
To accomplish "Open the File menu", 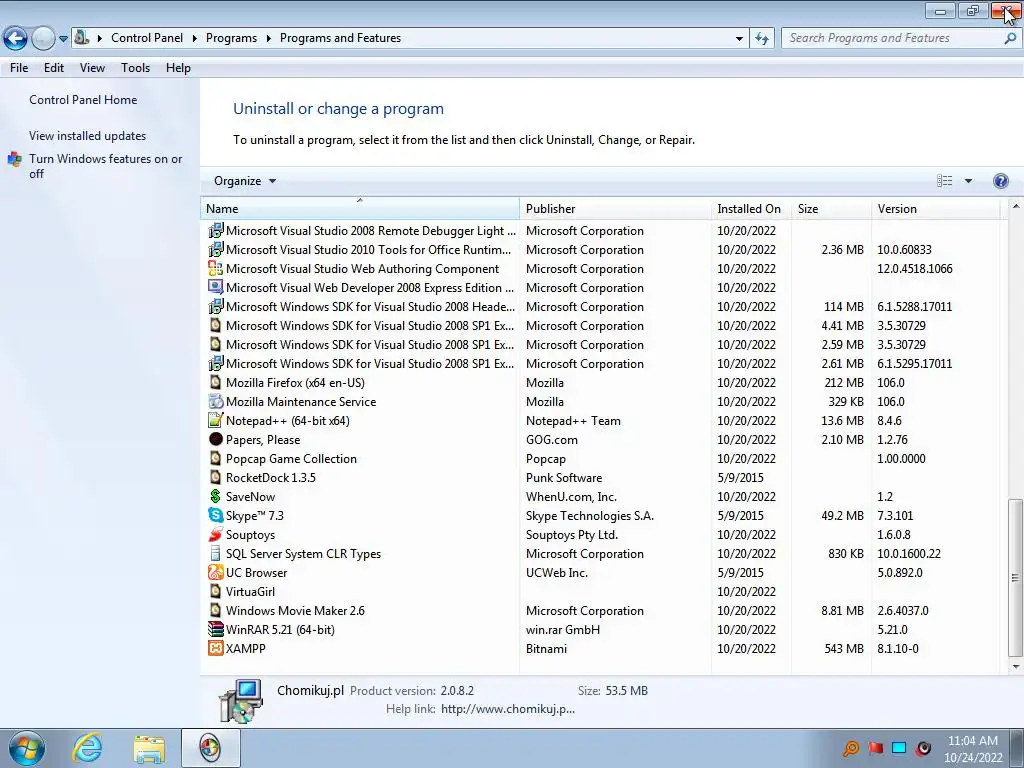I will click(19, 68).
